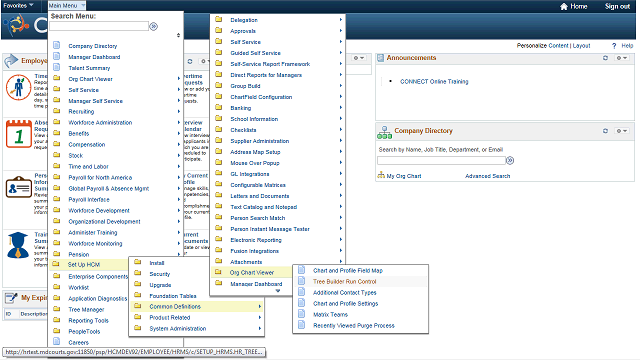640x360 pixels.
Task: Click the graduate Training Summary icon
Action: pyautogui.click(x=18, y=245)
